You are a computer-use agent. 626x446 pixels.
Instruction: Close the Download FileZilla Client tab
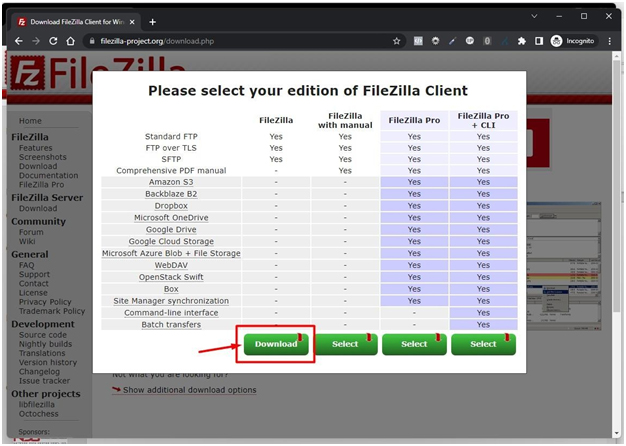pyautogui.click(x=132, y=22)
